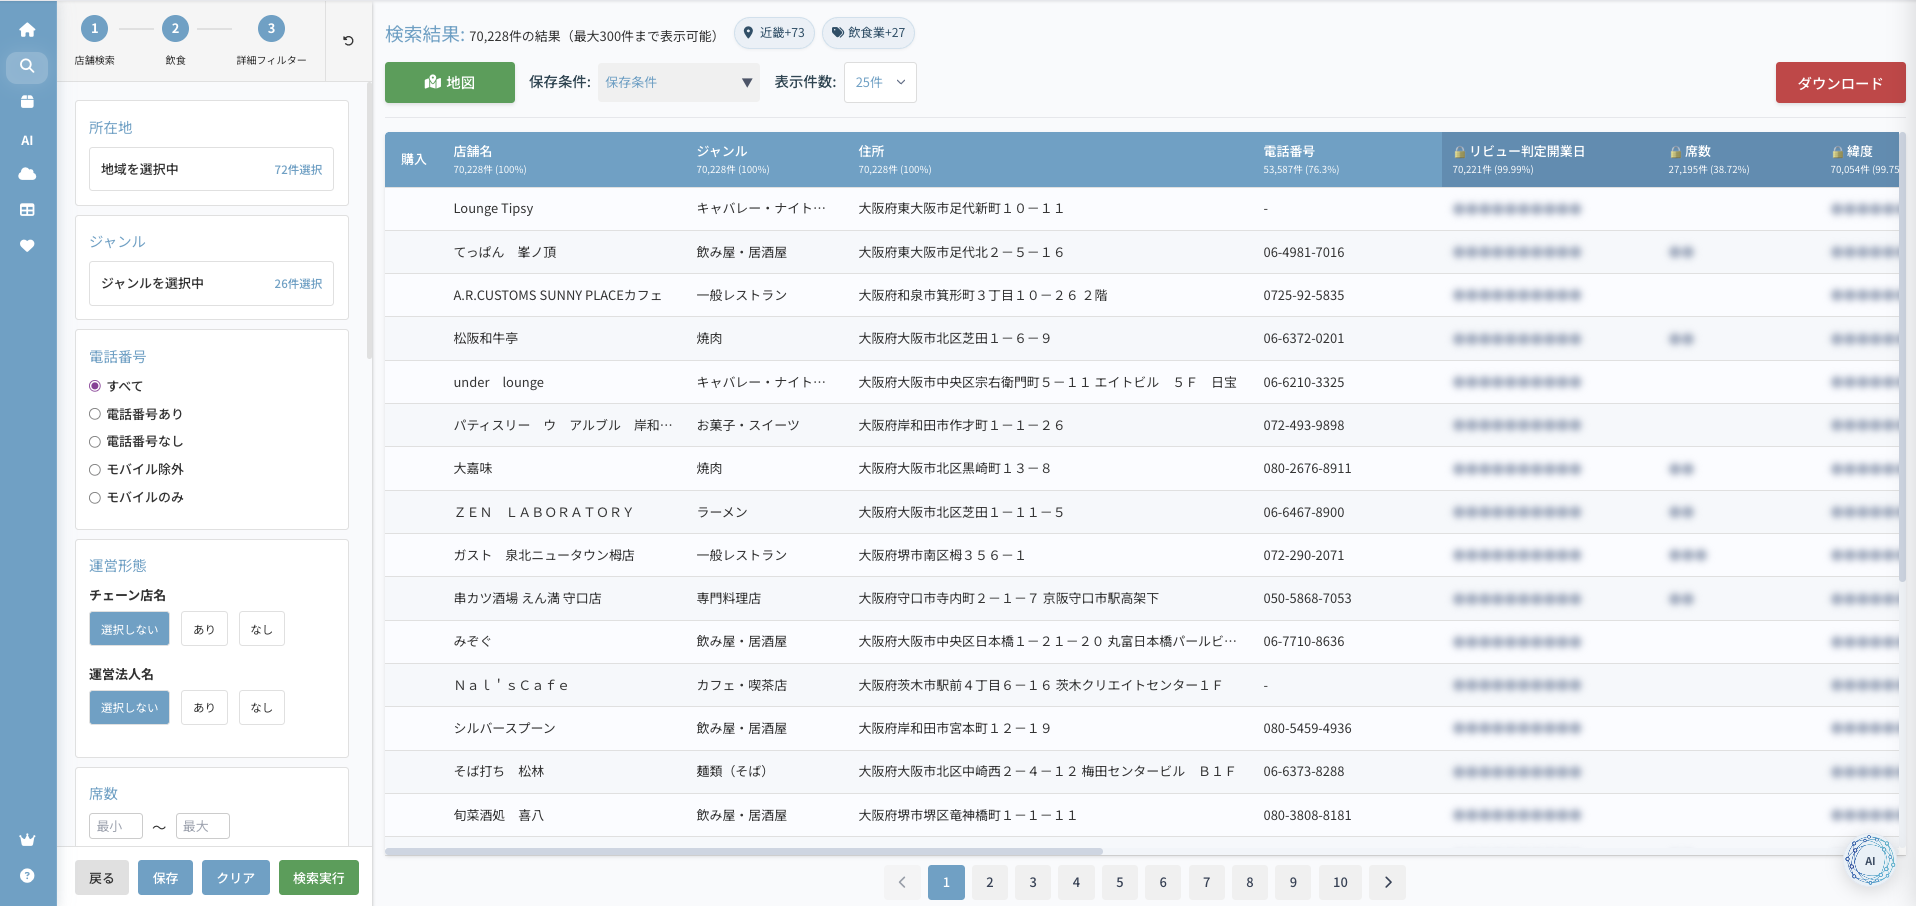This screenshot has height=906, width=1916.
Task: Click the 近畿+73 location tag
Action: tap(774, 33)
